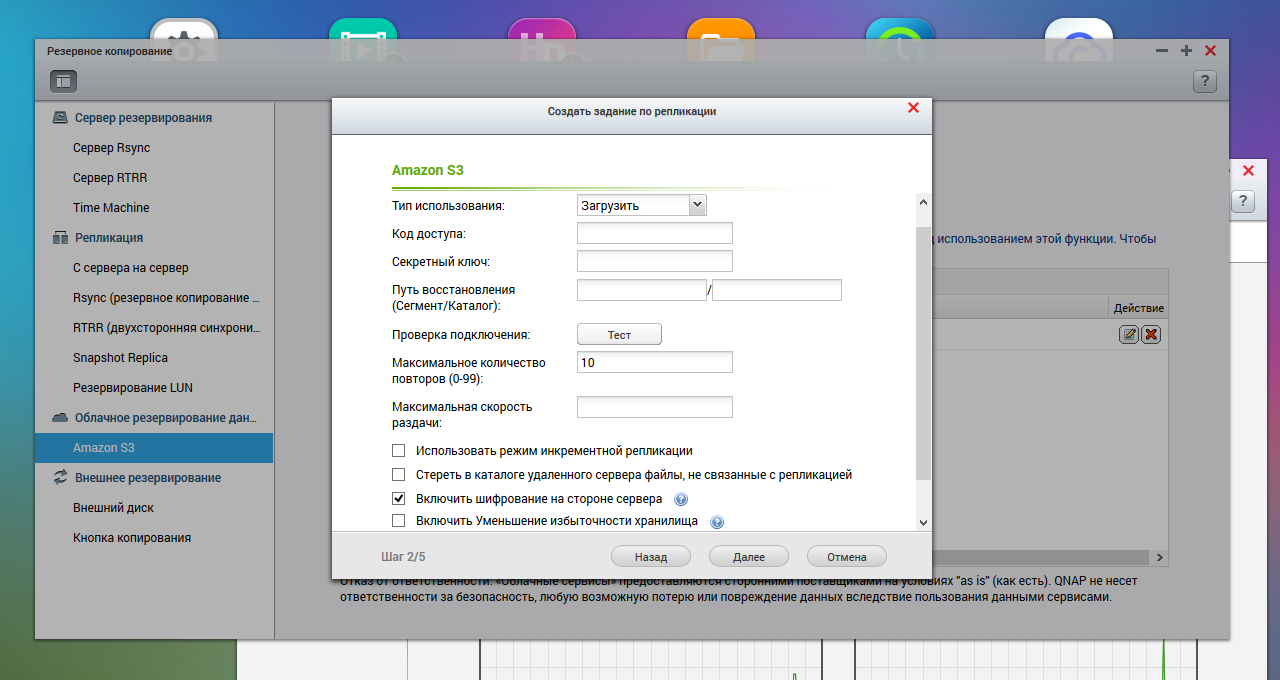
Task: Click the Назад button
Action: click(650, 557)
